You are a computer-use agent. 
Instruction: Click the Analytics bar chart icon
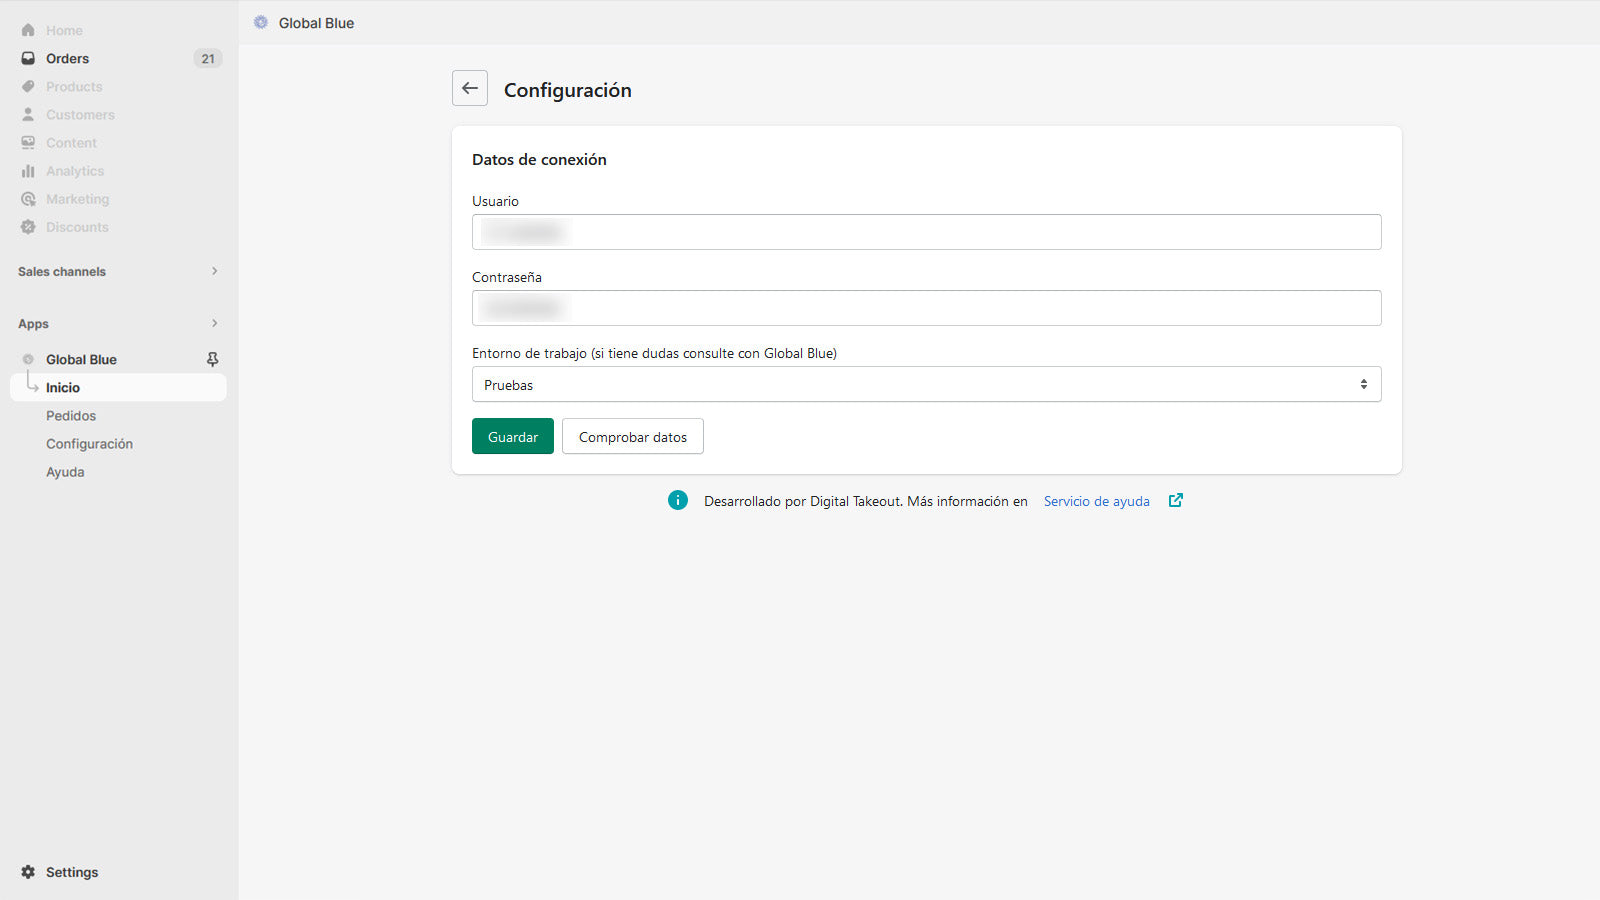coord(28,171)
